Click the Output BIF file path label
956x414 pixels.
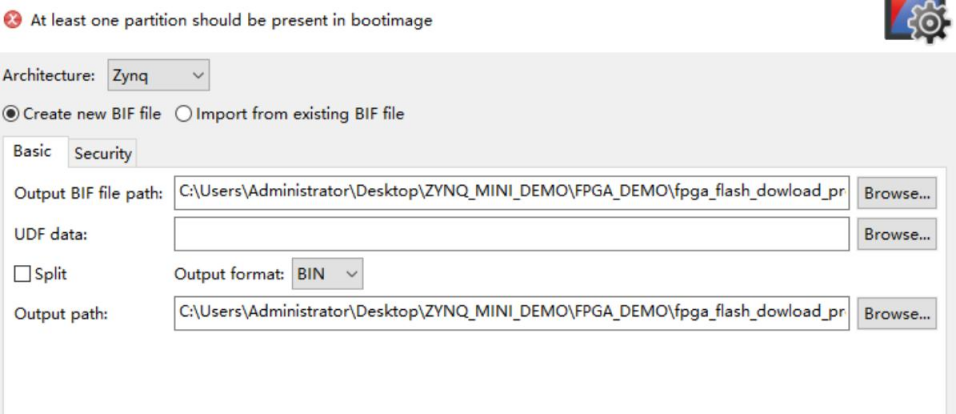click(88, 193)
